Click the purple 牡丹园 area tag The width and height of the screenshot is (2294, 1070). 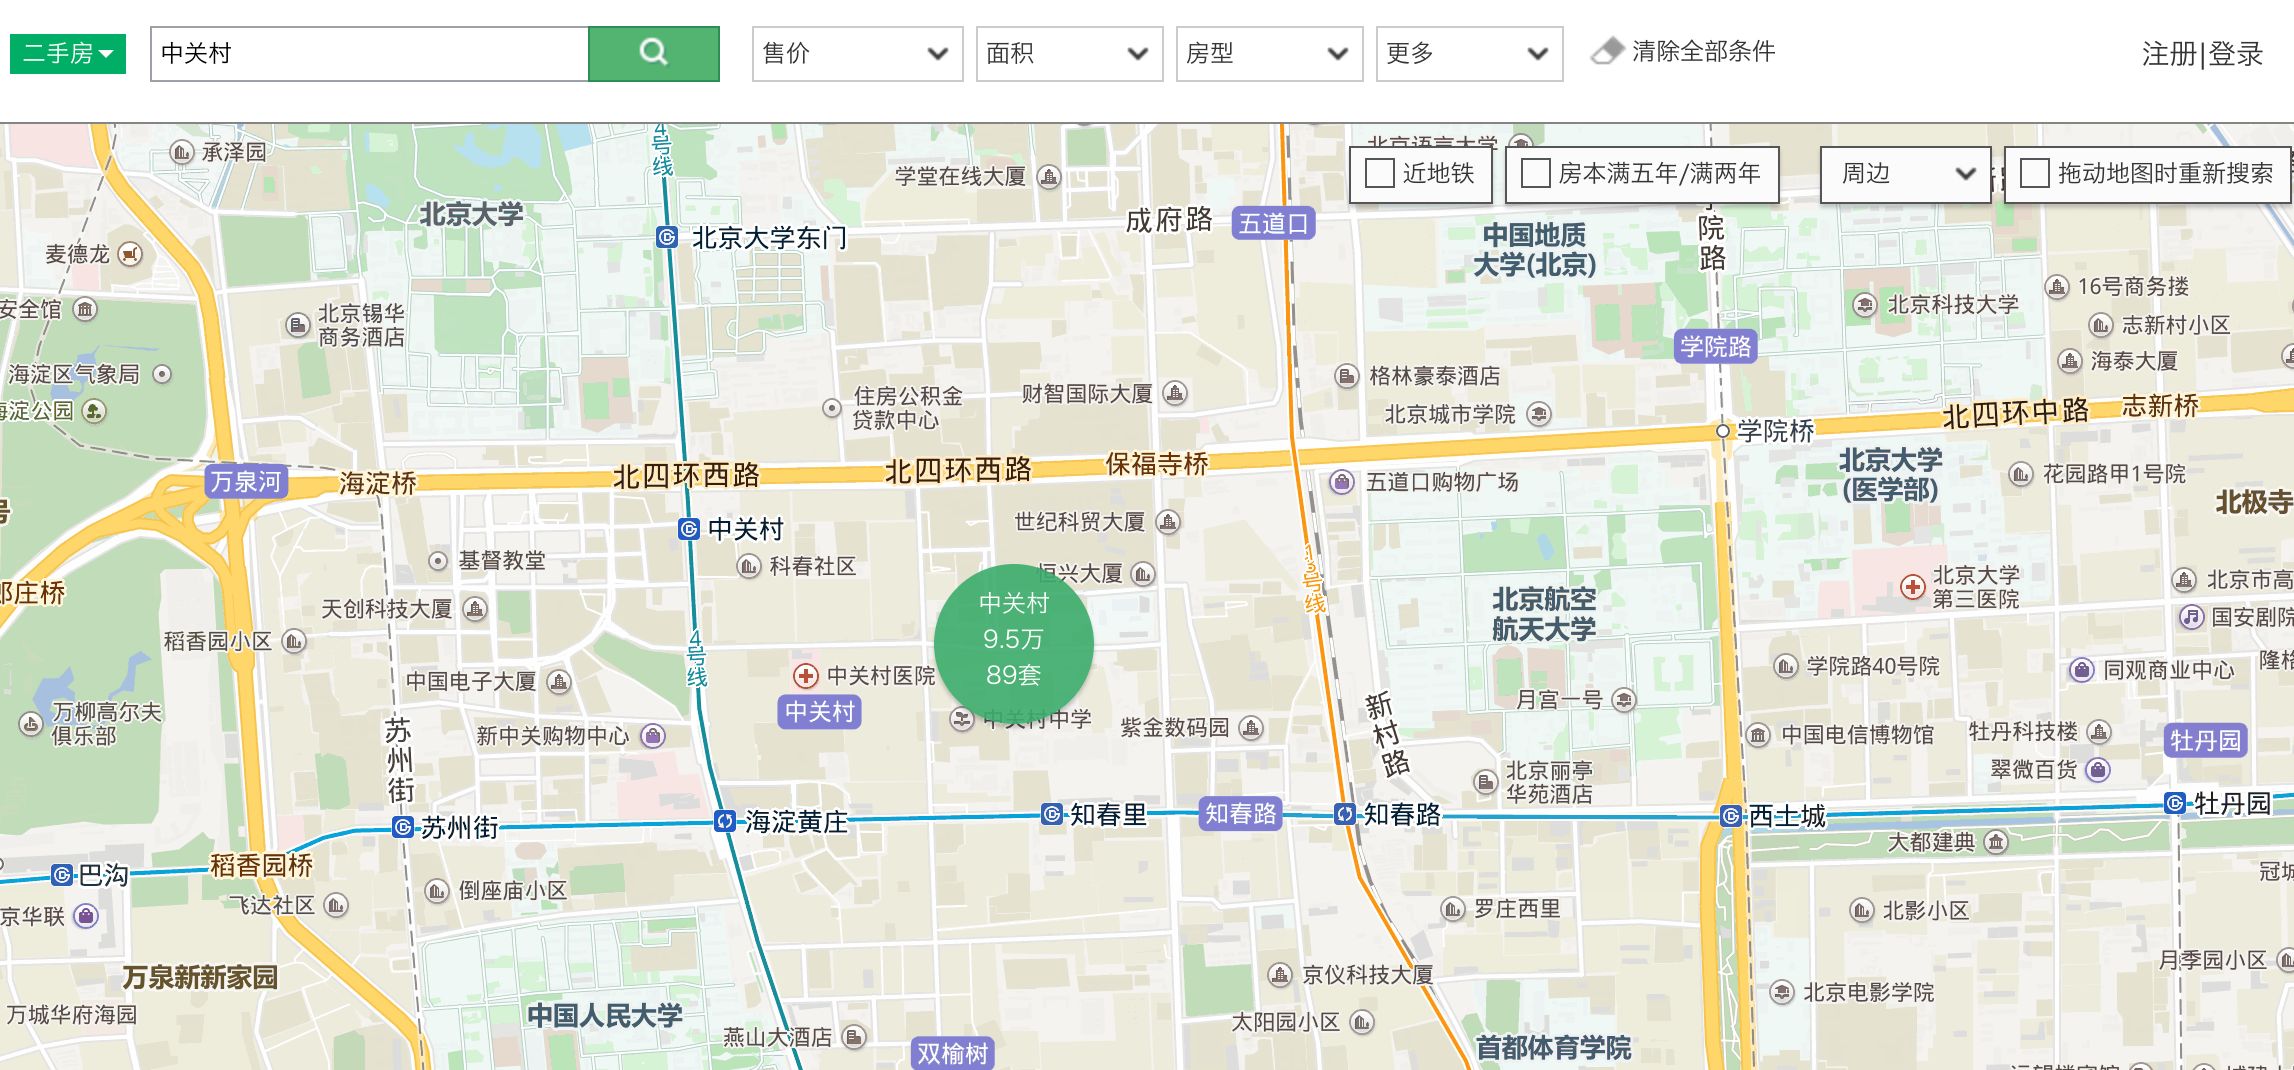pyautogui.click(x=2205, y=740)
